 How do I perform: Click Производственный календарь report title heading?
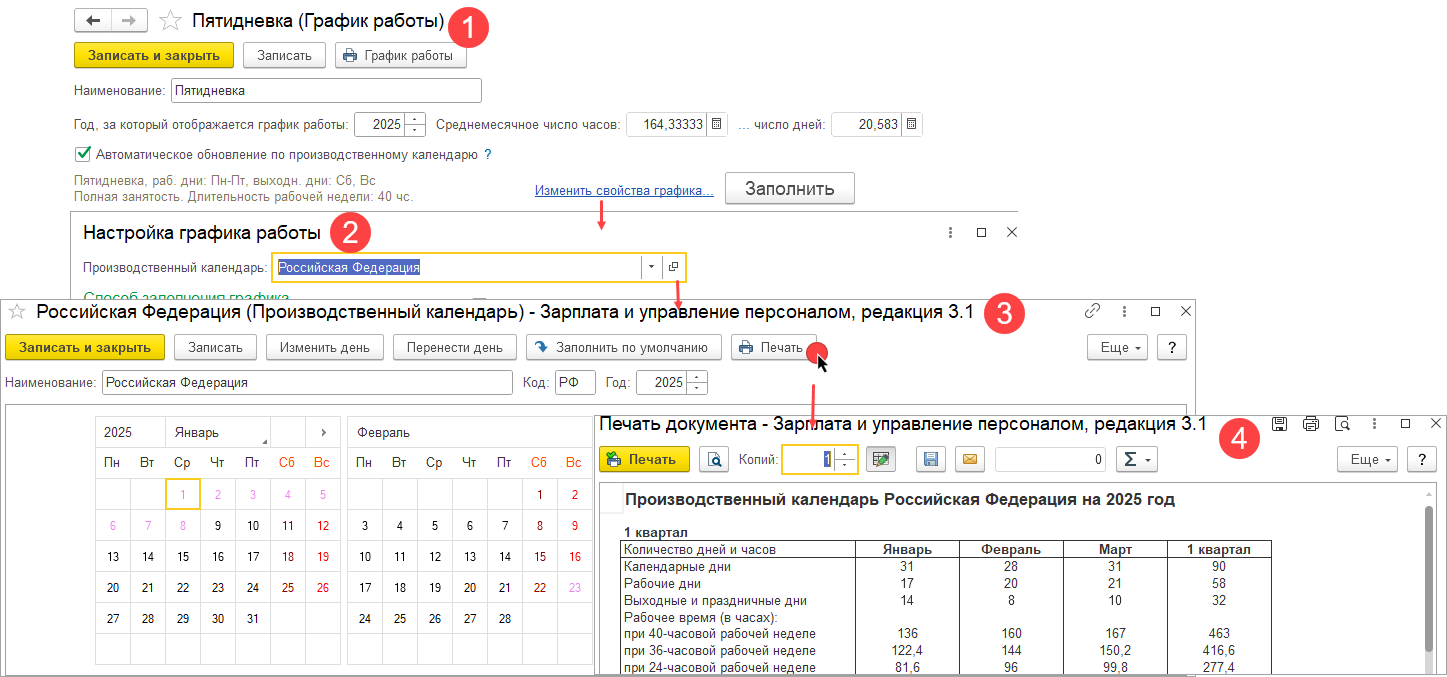click(x=899, y=499)
